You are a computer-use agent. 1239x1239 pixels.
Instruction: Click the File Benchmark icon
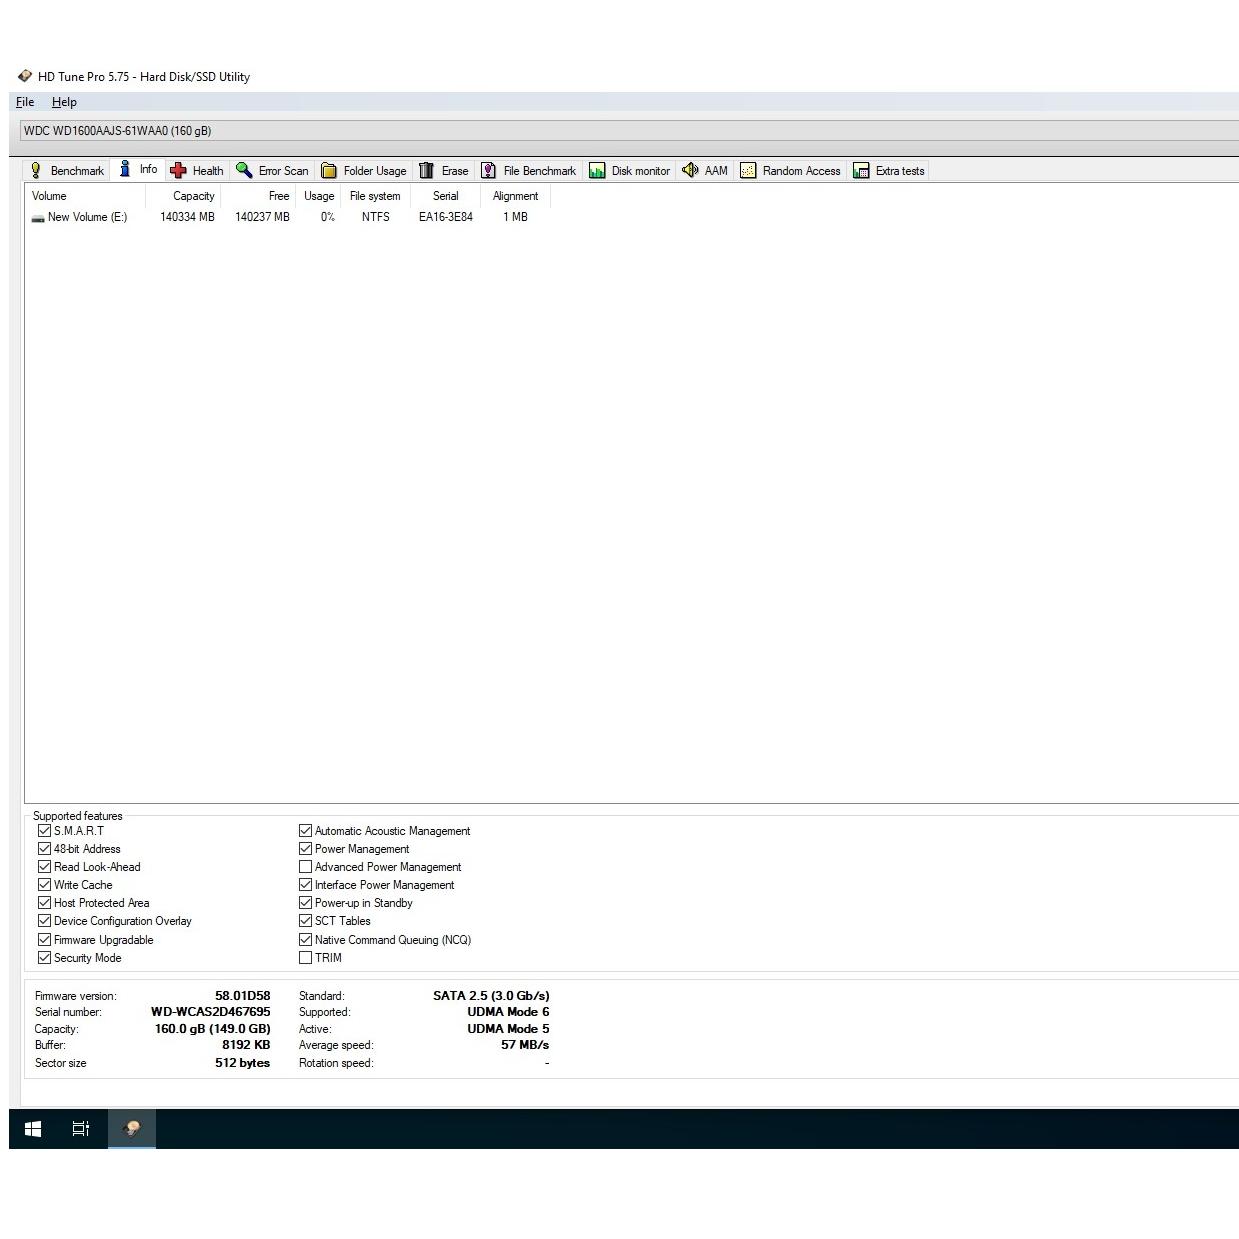[x=488, y=171]
